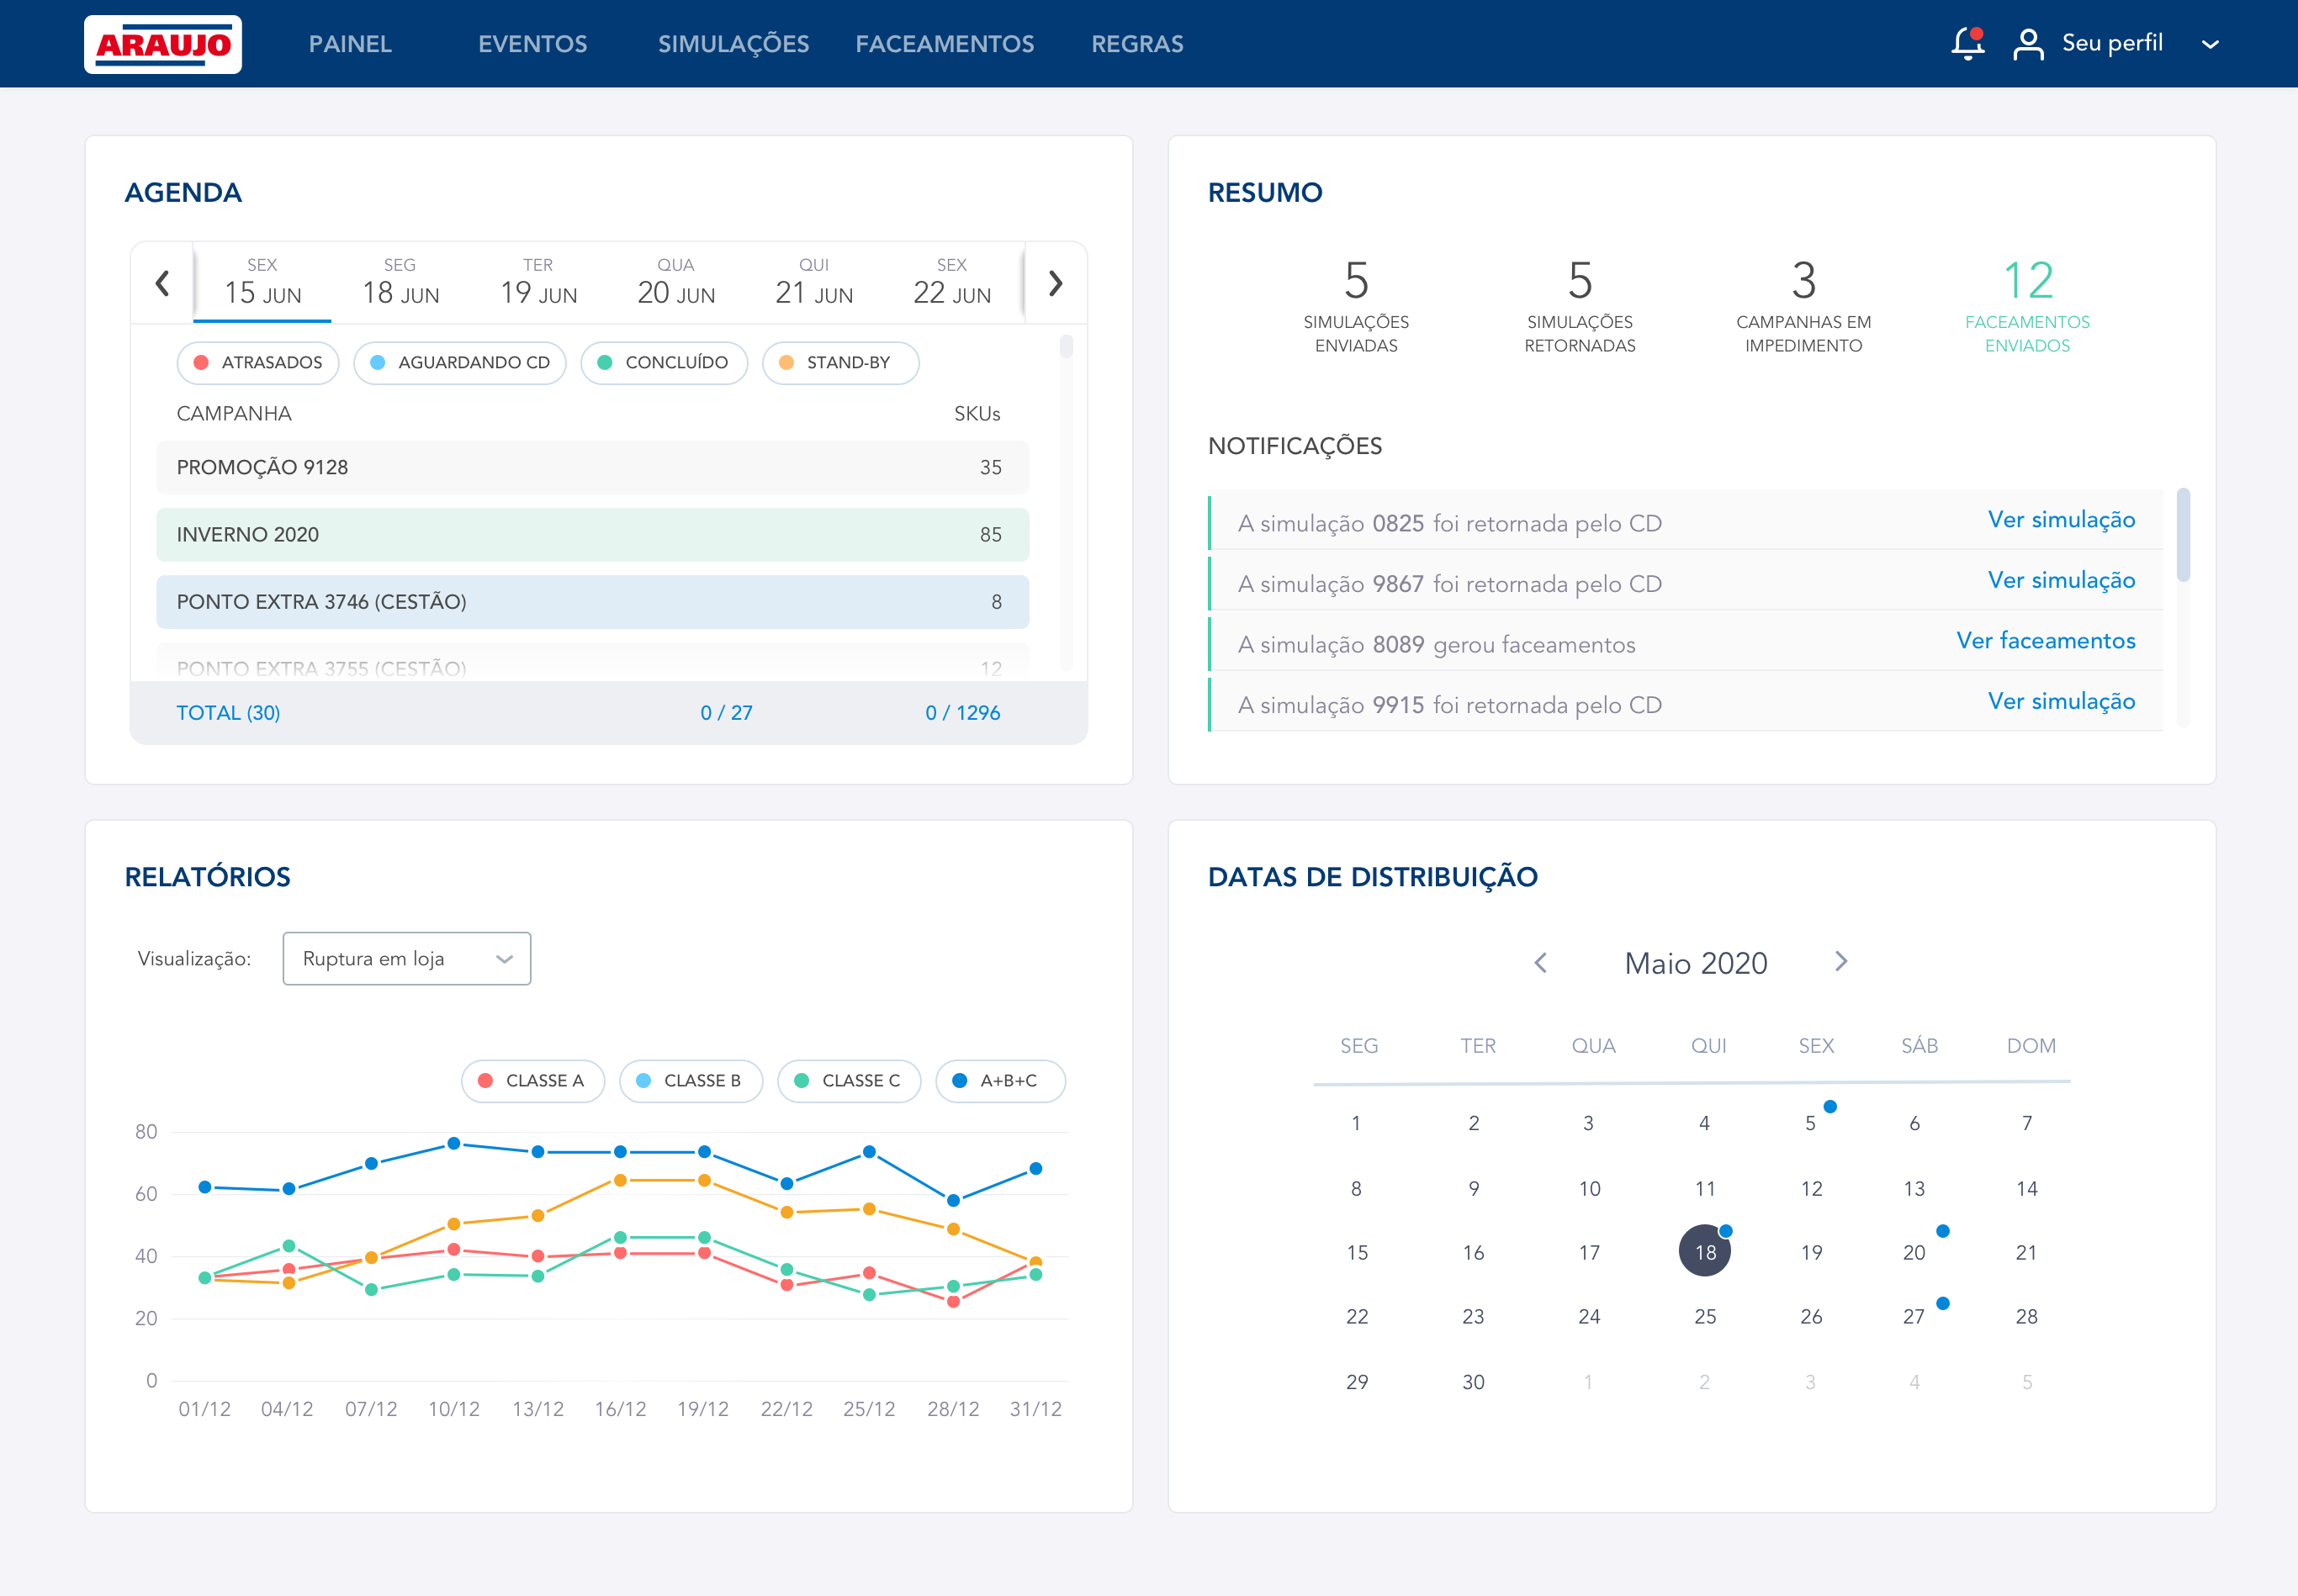Go to next agenda dates arrow
2298x1596 pixels.
point(1055,283)
